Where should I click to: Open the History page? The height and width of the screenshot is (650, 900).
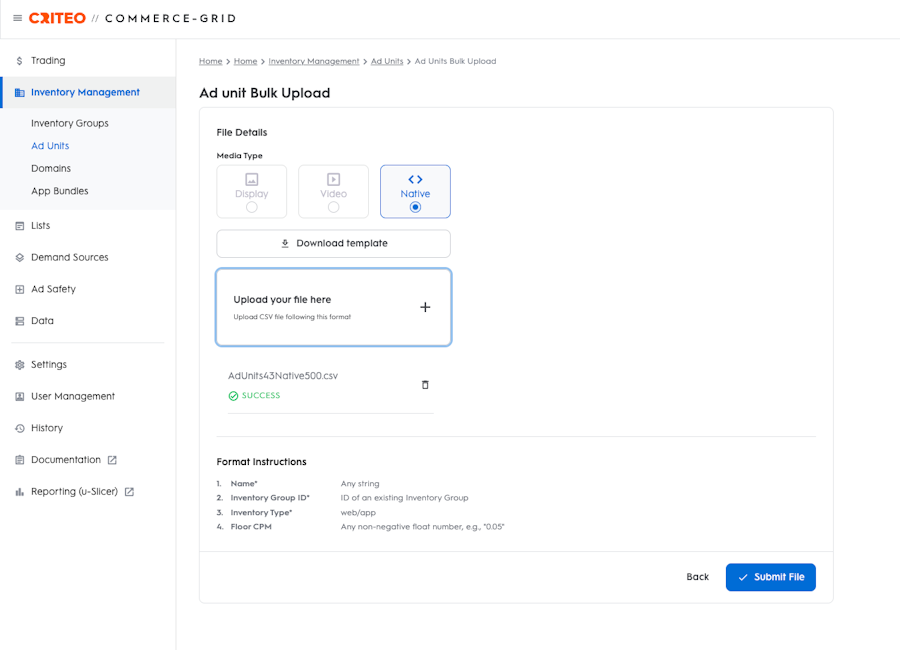point(47,428)
